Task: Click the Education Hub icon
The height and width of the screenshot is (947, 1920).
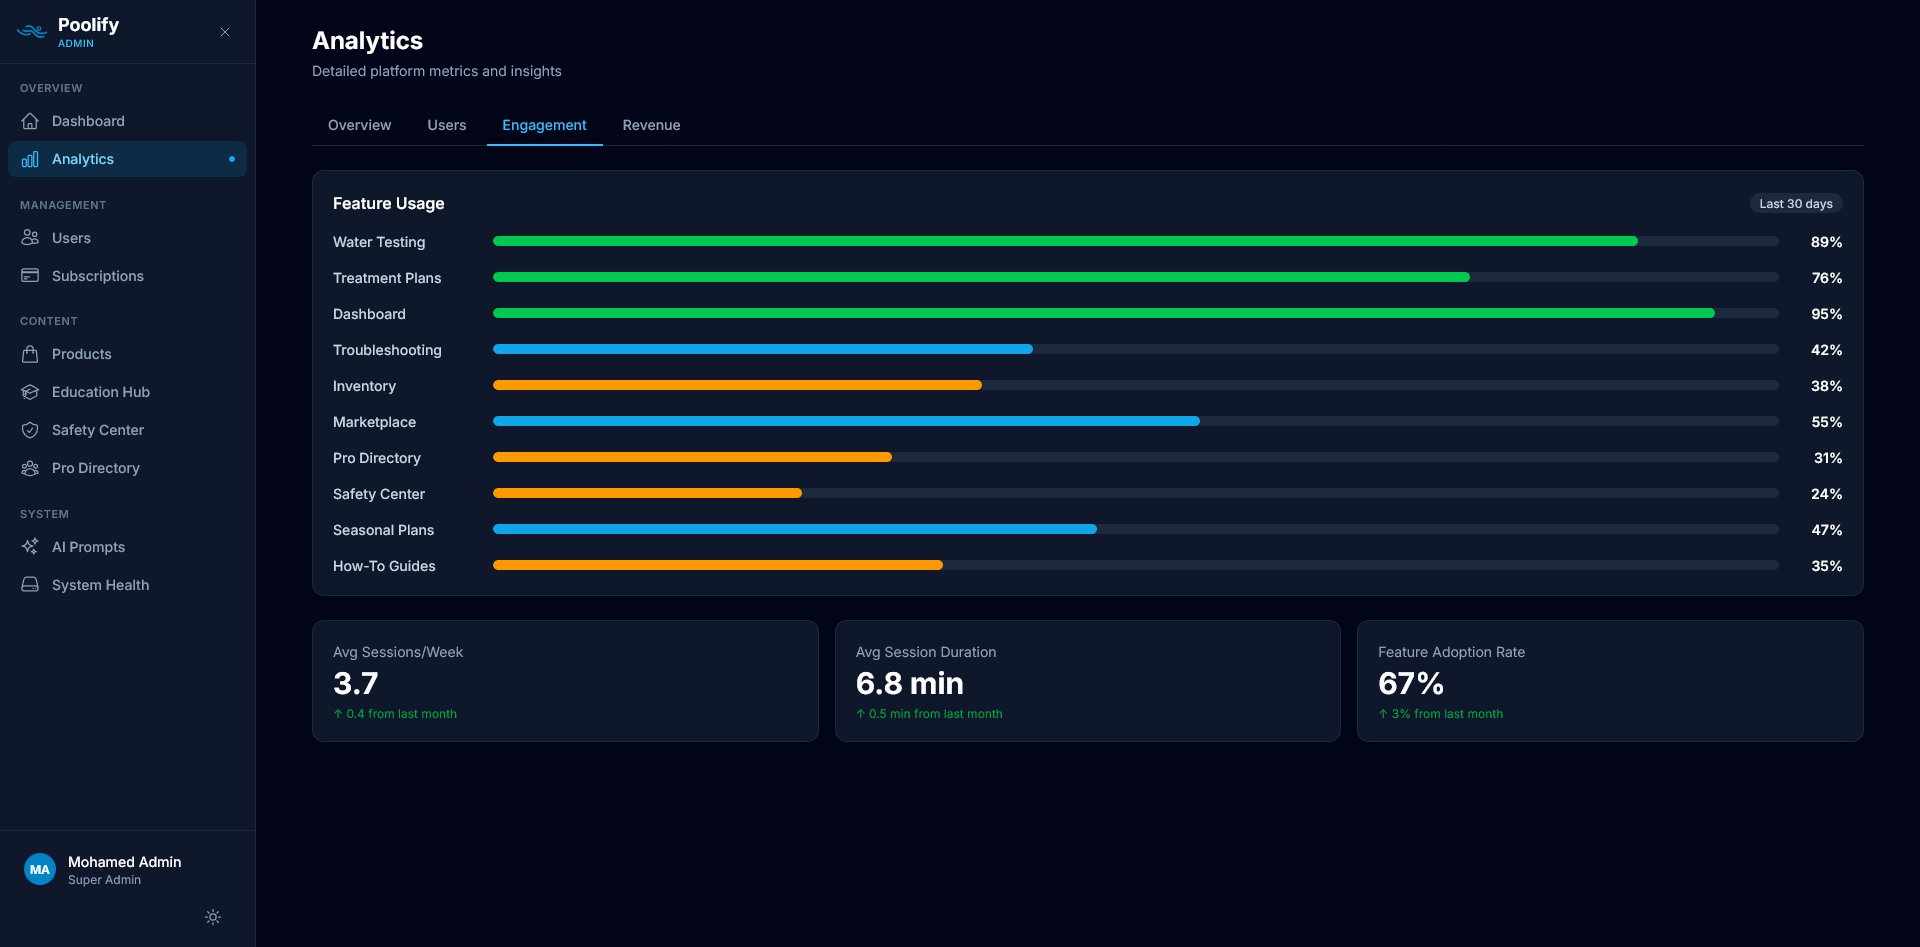Action: coord(31,391)
